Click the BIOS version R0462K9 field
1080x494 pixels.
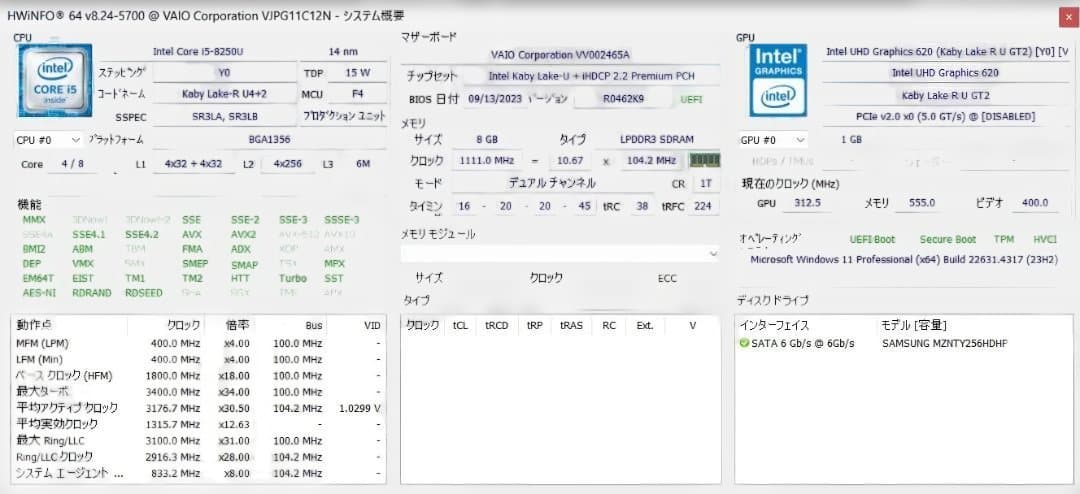pos(623,99)
